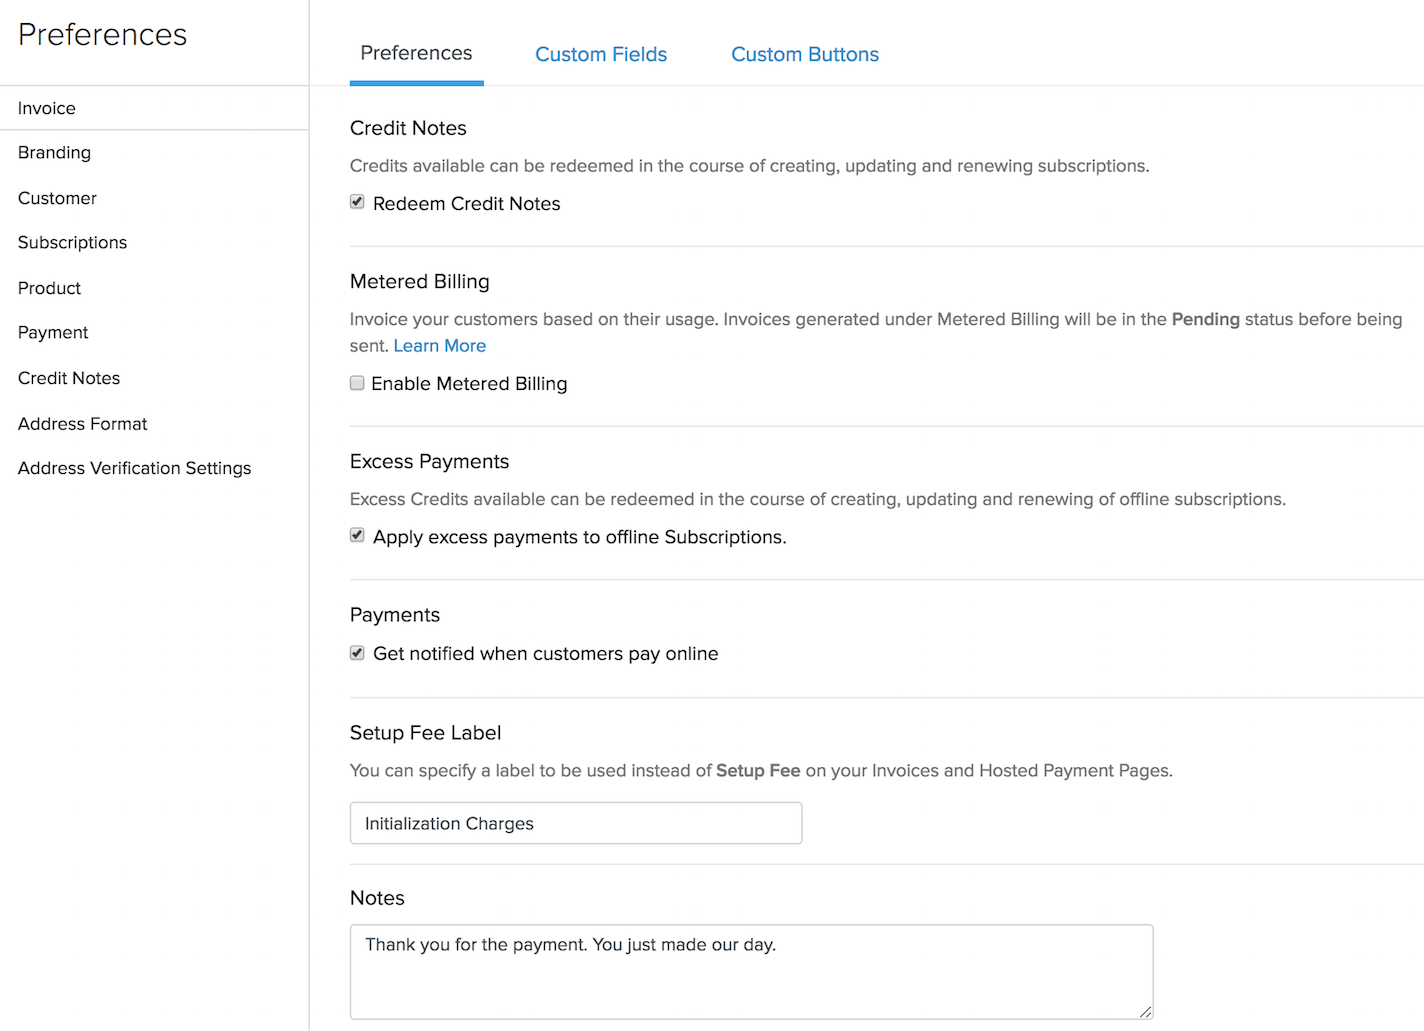Switch to the Custom Fields tab
This screenshot has width=1424, height=1031.
(x=600, y=54)
